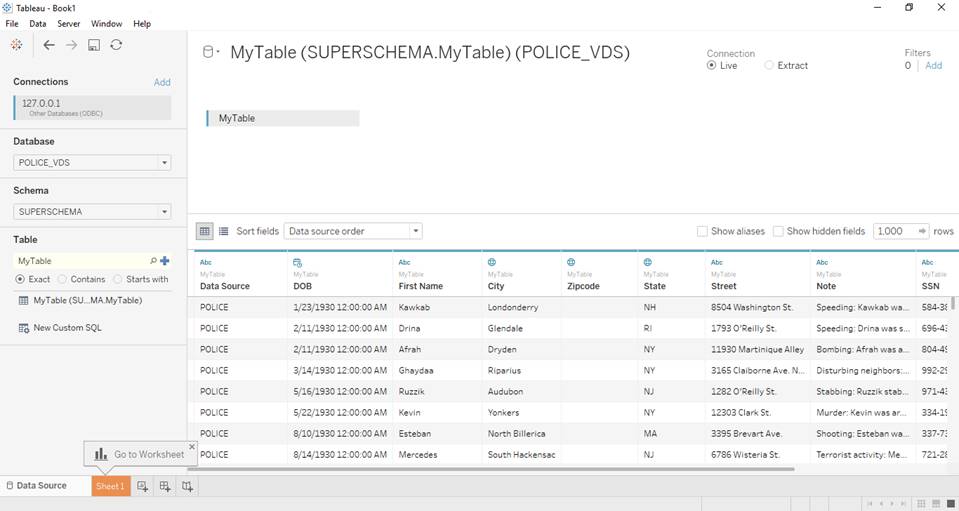The image size is (959, 511).
Task: Open the Server menu
Action: pos(68,23)
